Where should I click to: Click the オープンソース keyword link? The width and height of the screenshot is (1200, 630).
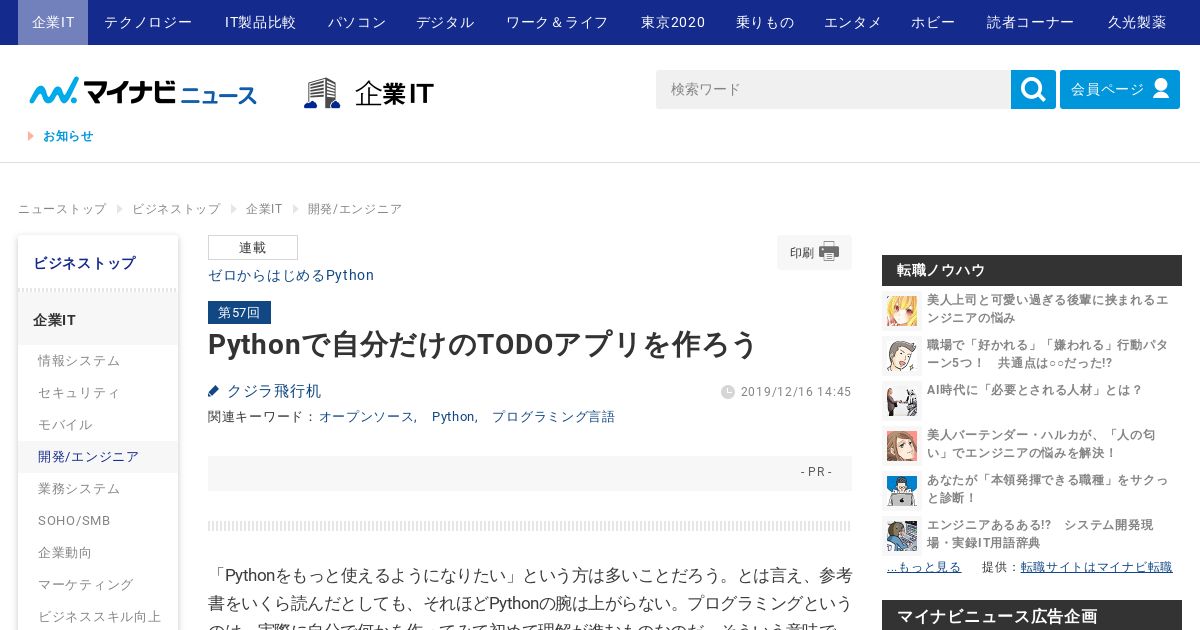[x=366, y=416]
